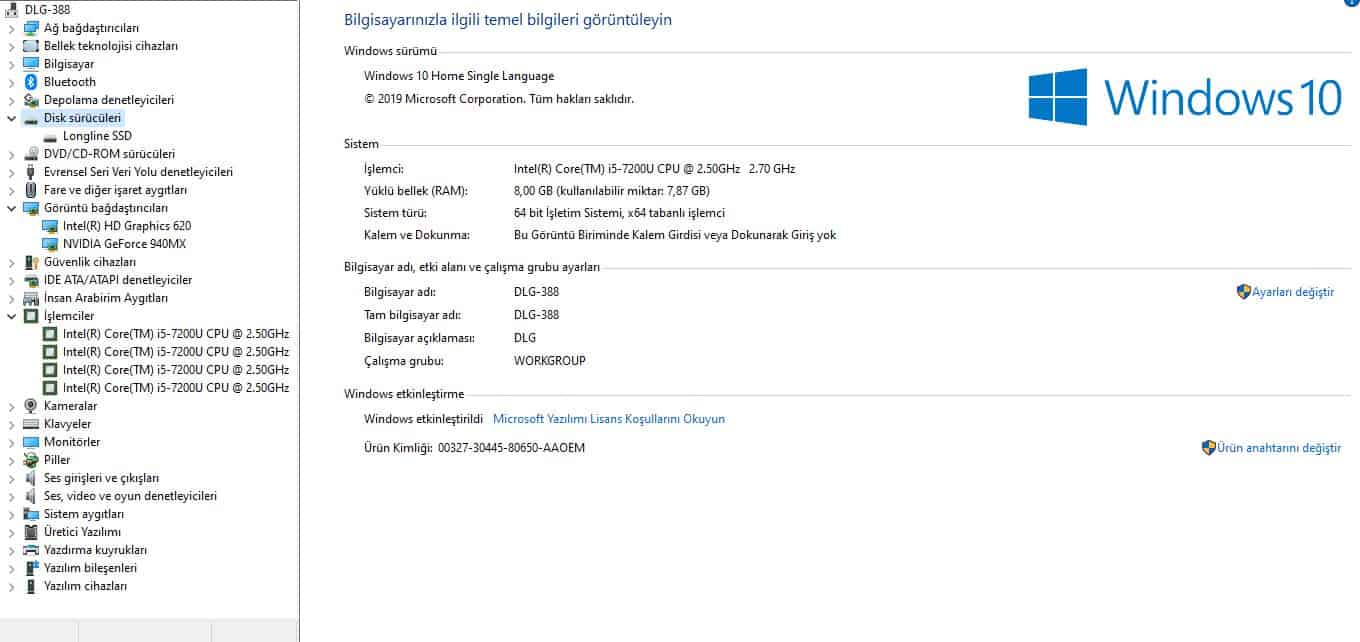Click the Üretici Yazılımı firmware icon

coord(31,532)
